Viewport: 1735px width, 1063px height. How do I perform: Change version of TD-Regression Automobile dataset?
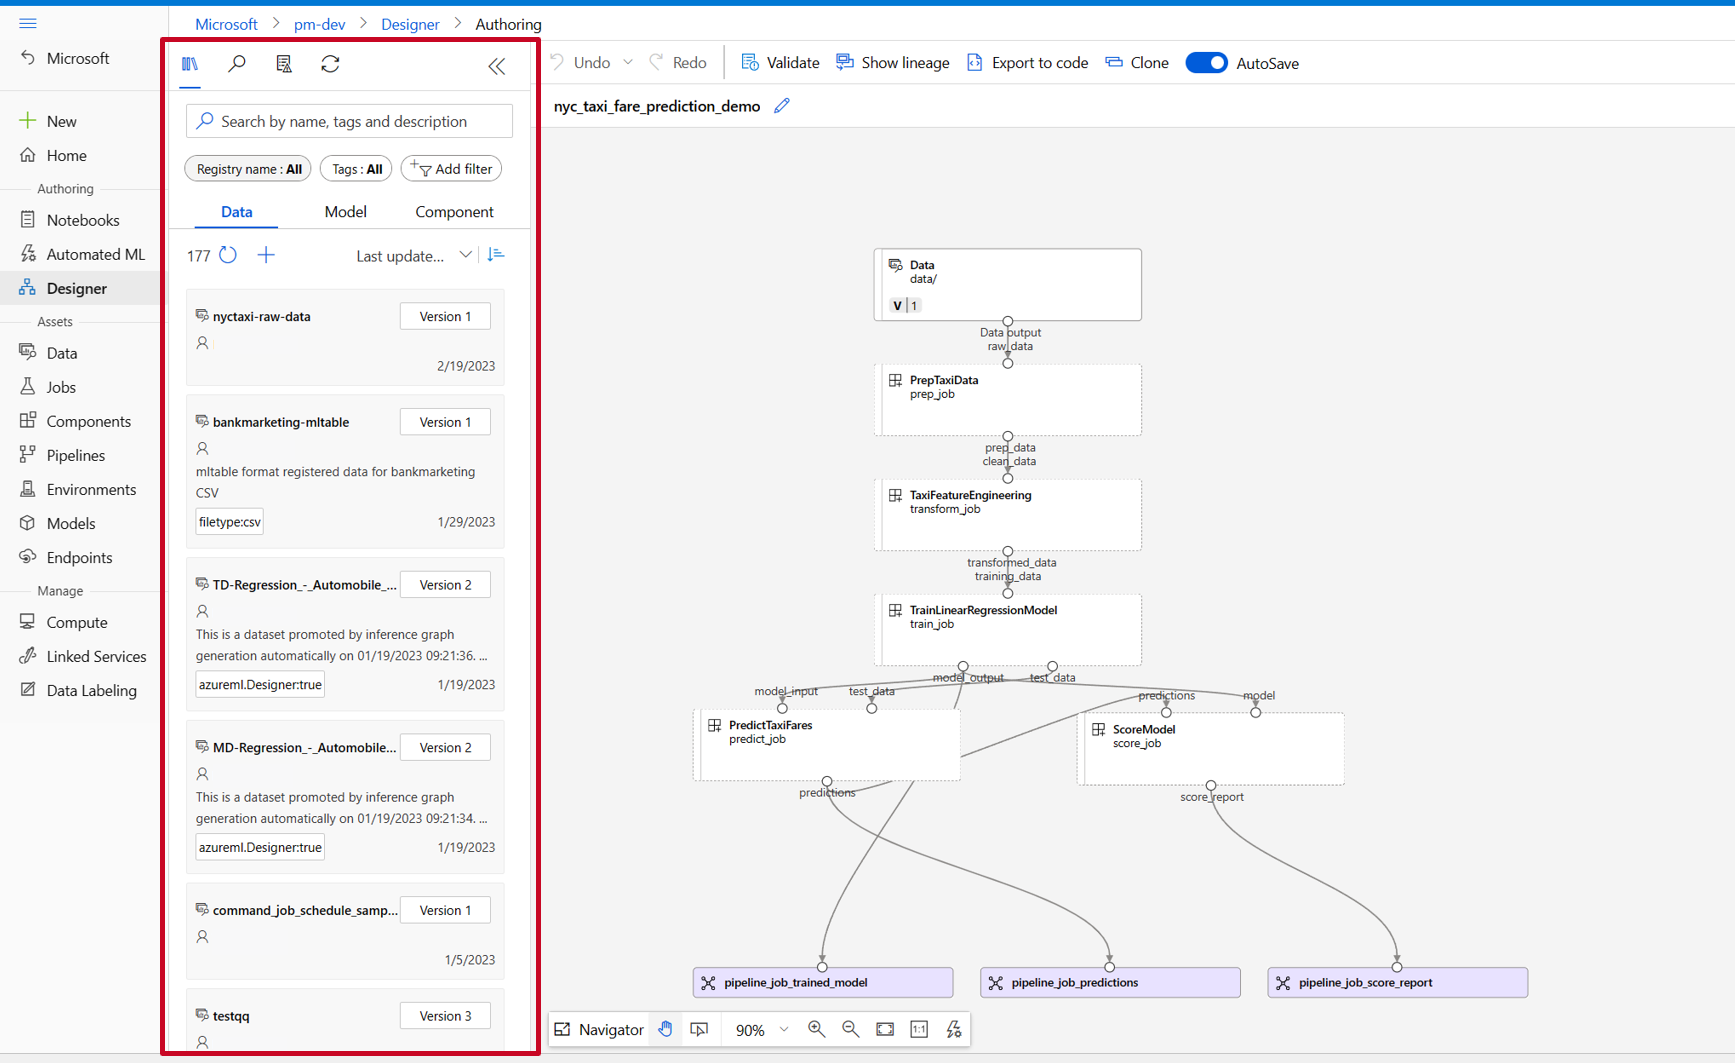tap(445, 585)
